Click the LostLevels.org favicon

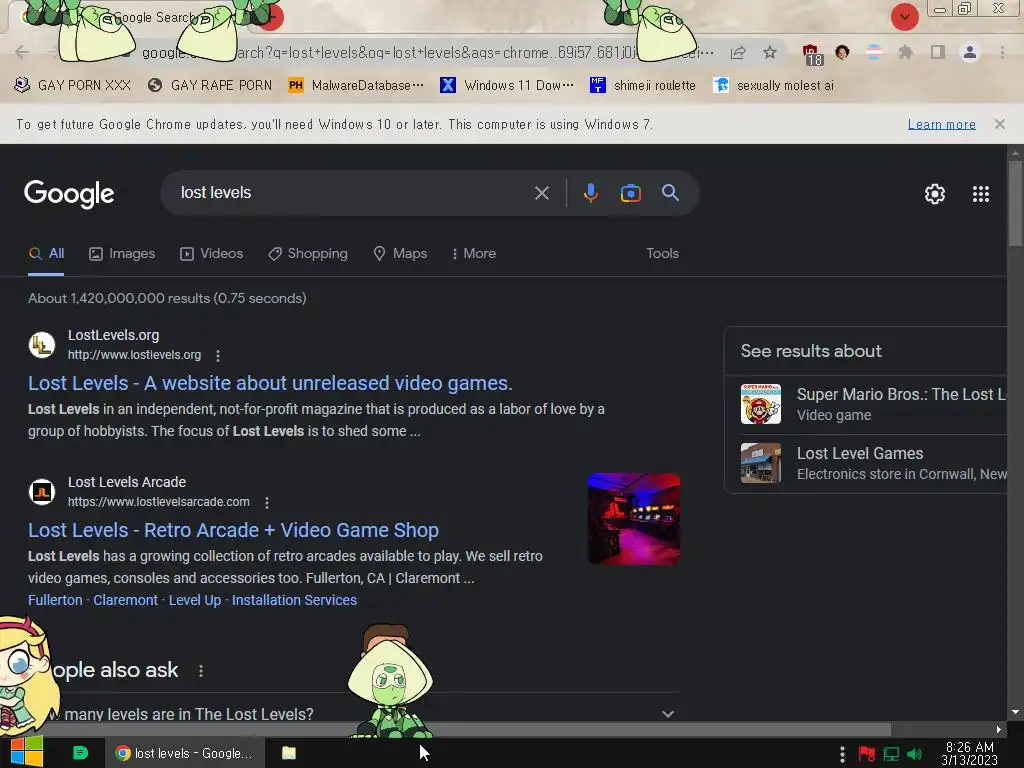[x=42, y=345]
